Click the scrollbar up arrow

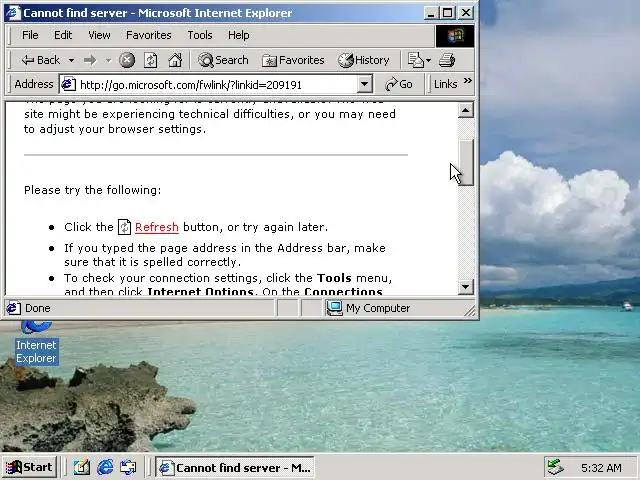(x=466, y=110)
